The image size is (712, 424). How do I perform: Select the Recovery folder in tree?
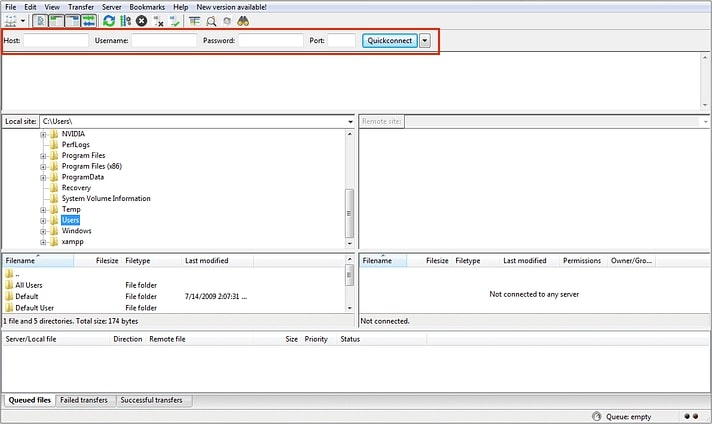[76, 187]
